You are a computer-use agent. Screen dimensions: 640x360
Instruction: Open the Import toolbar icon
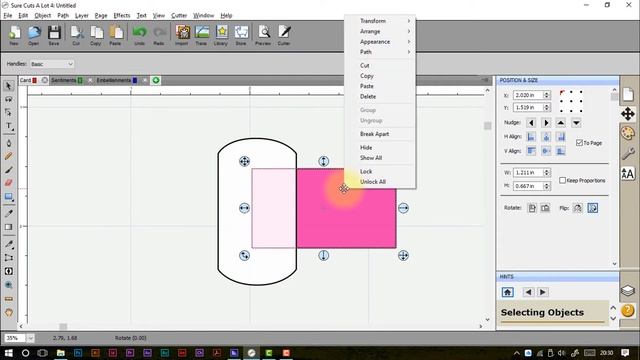[x=182, y=35]
